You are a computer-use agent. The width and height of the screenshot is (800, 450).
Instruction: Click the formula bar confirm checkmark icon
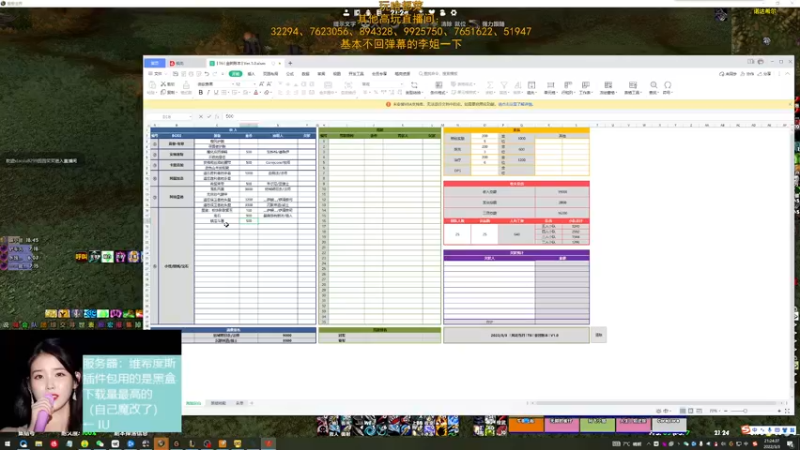tap(209, 116)
